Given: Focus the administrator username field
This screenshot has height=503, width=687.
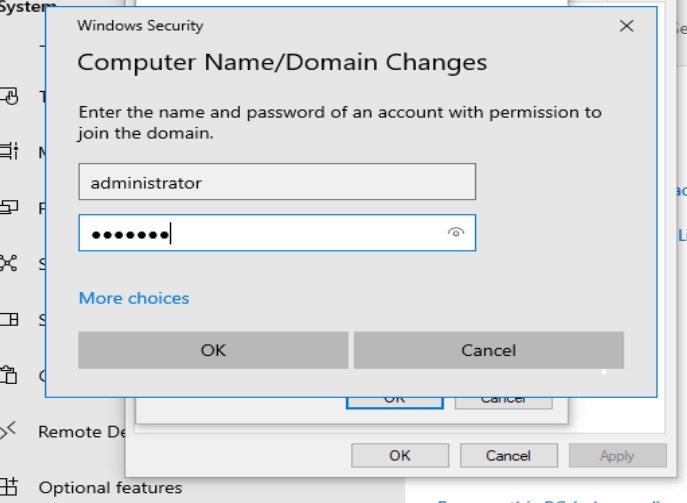Looking at the screenshot, I should (x=277, y=182).
